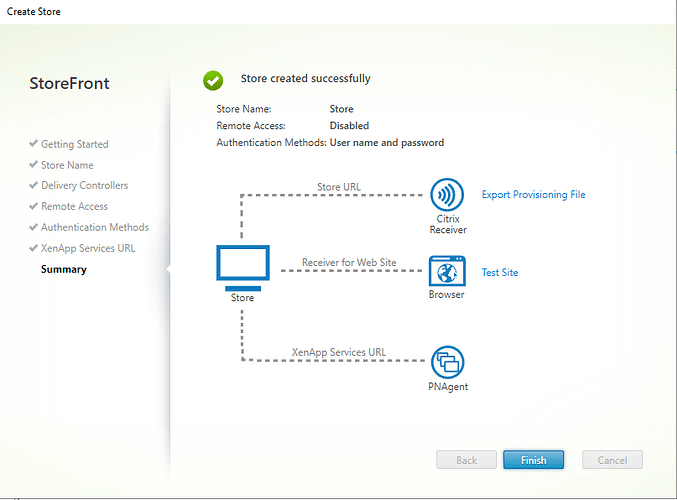
Task: Select the Remote Access wizard step
Action: pyautogui.click(x=74, y=207)
